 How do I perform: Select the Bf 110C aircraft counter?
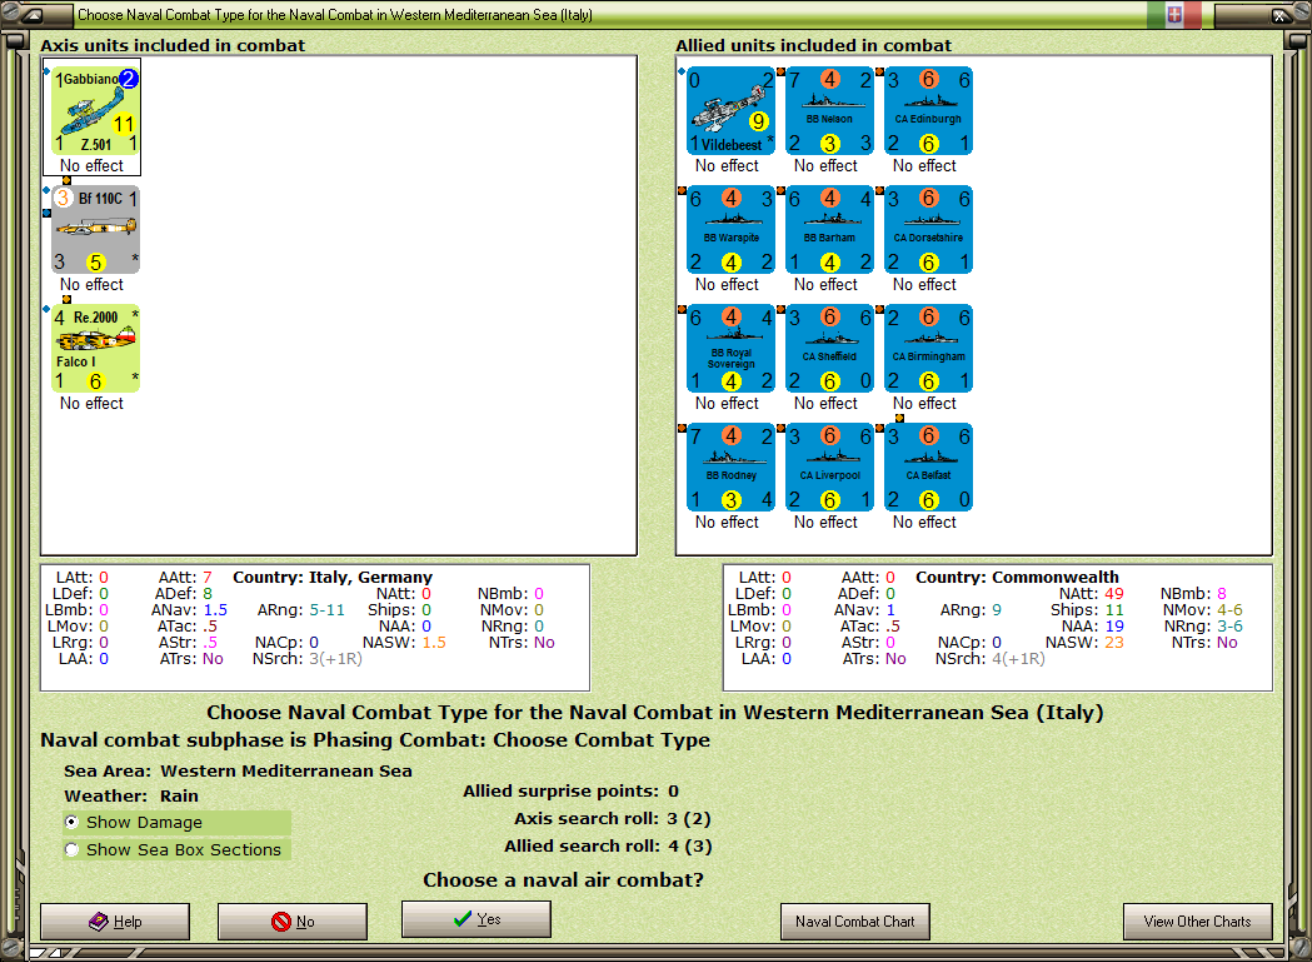coord(96,230)
